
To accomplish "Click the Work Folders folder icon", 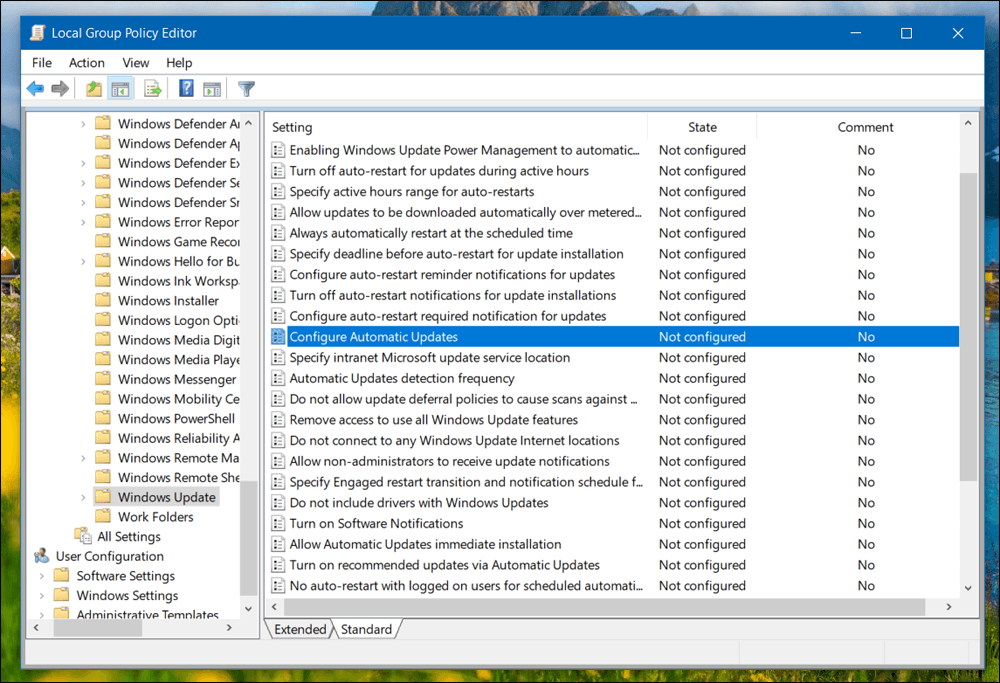I will pos(103,516).
